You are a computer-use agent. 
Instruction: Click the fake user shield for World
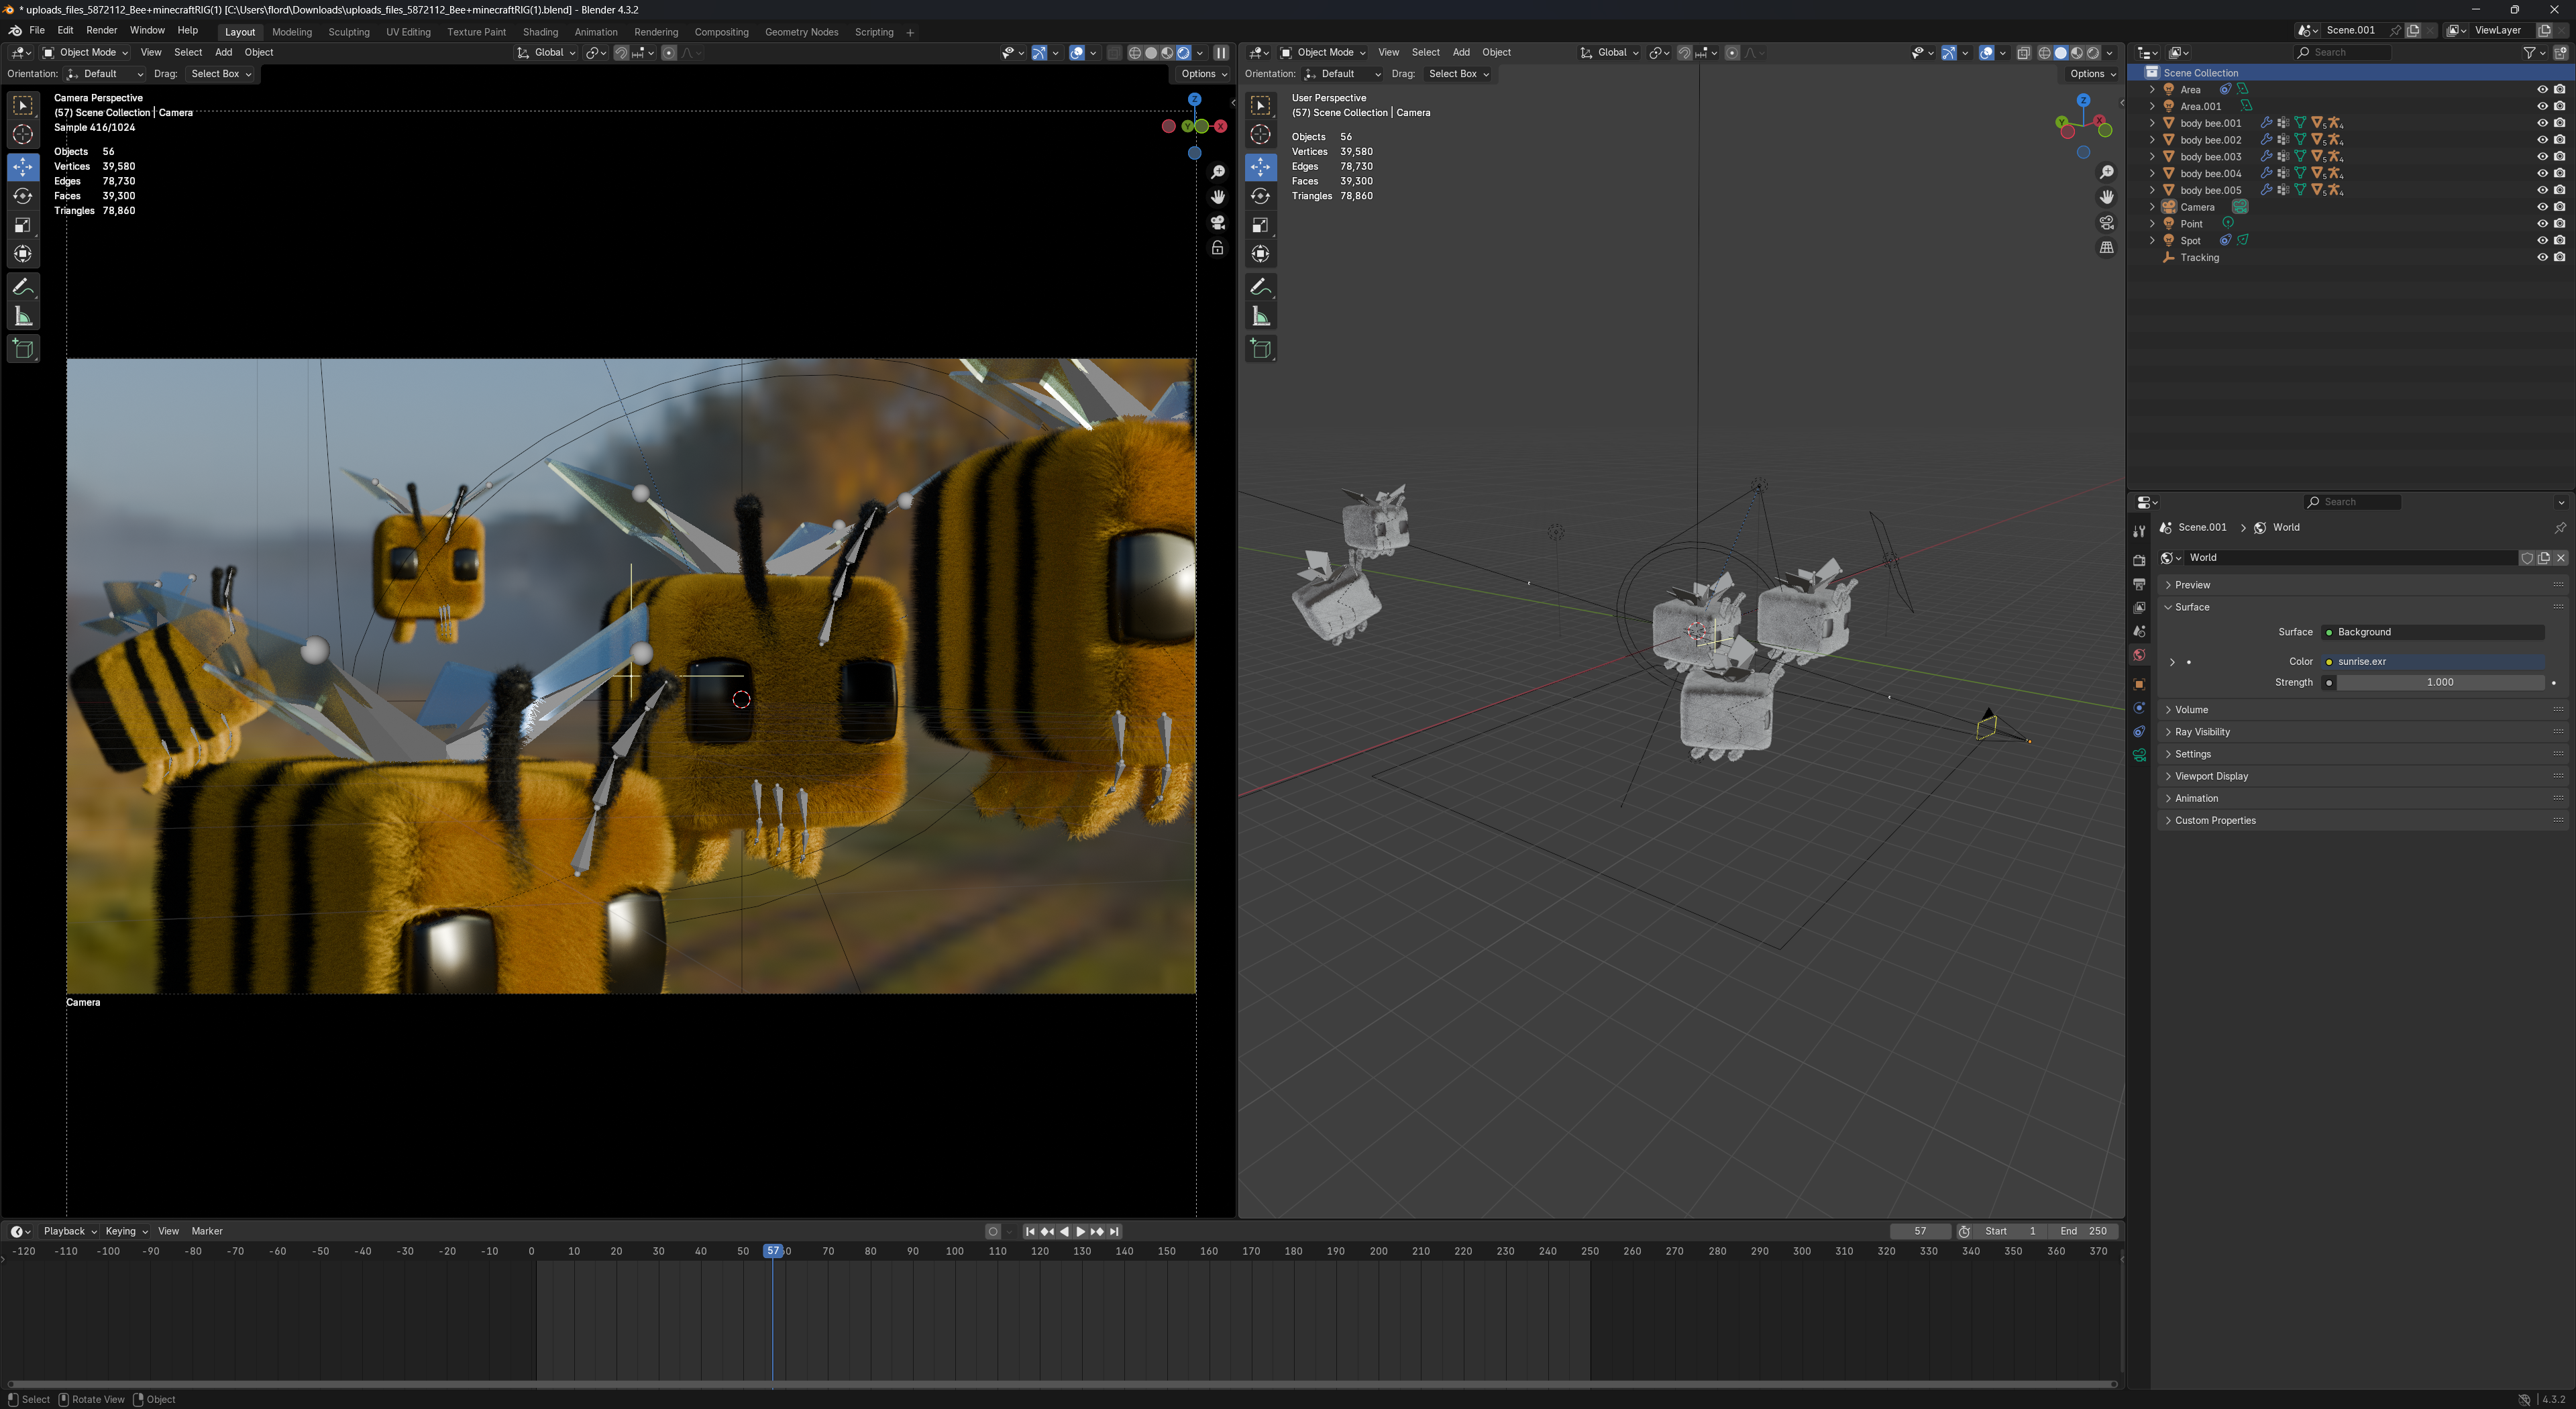pyautogui.click(x=2527, y=558)
